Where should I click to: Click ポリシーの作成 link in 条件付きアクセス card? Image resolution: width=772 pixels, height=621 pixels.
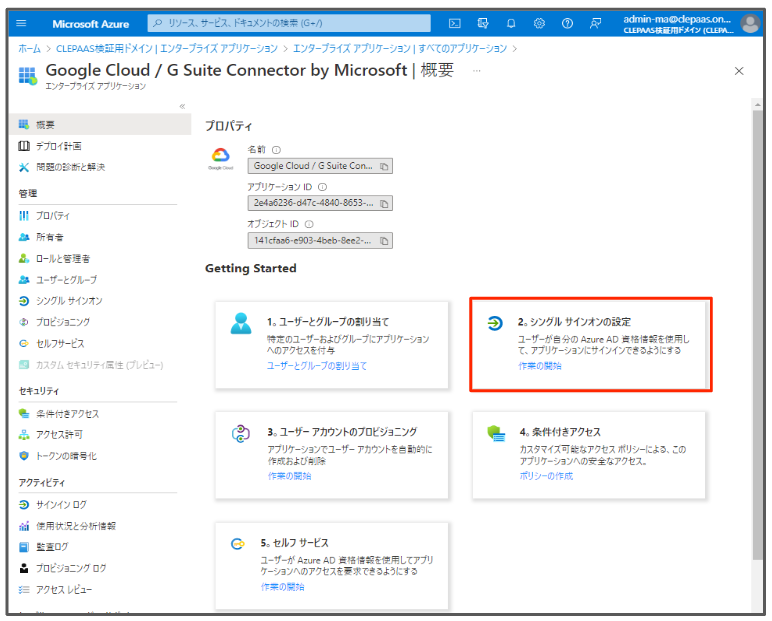(545, 475)
